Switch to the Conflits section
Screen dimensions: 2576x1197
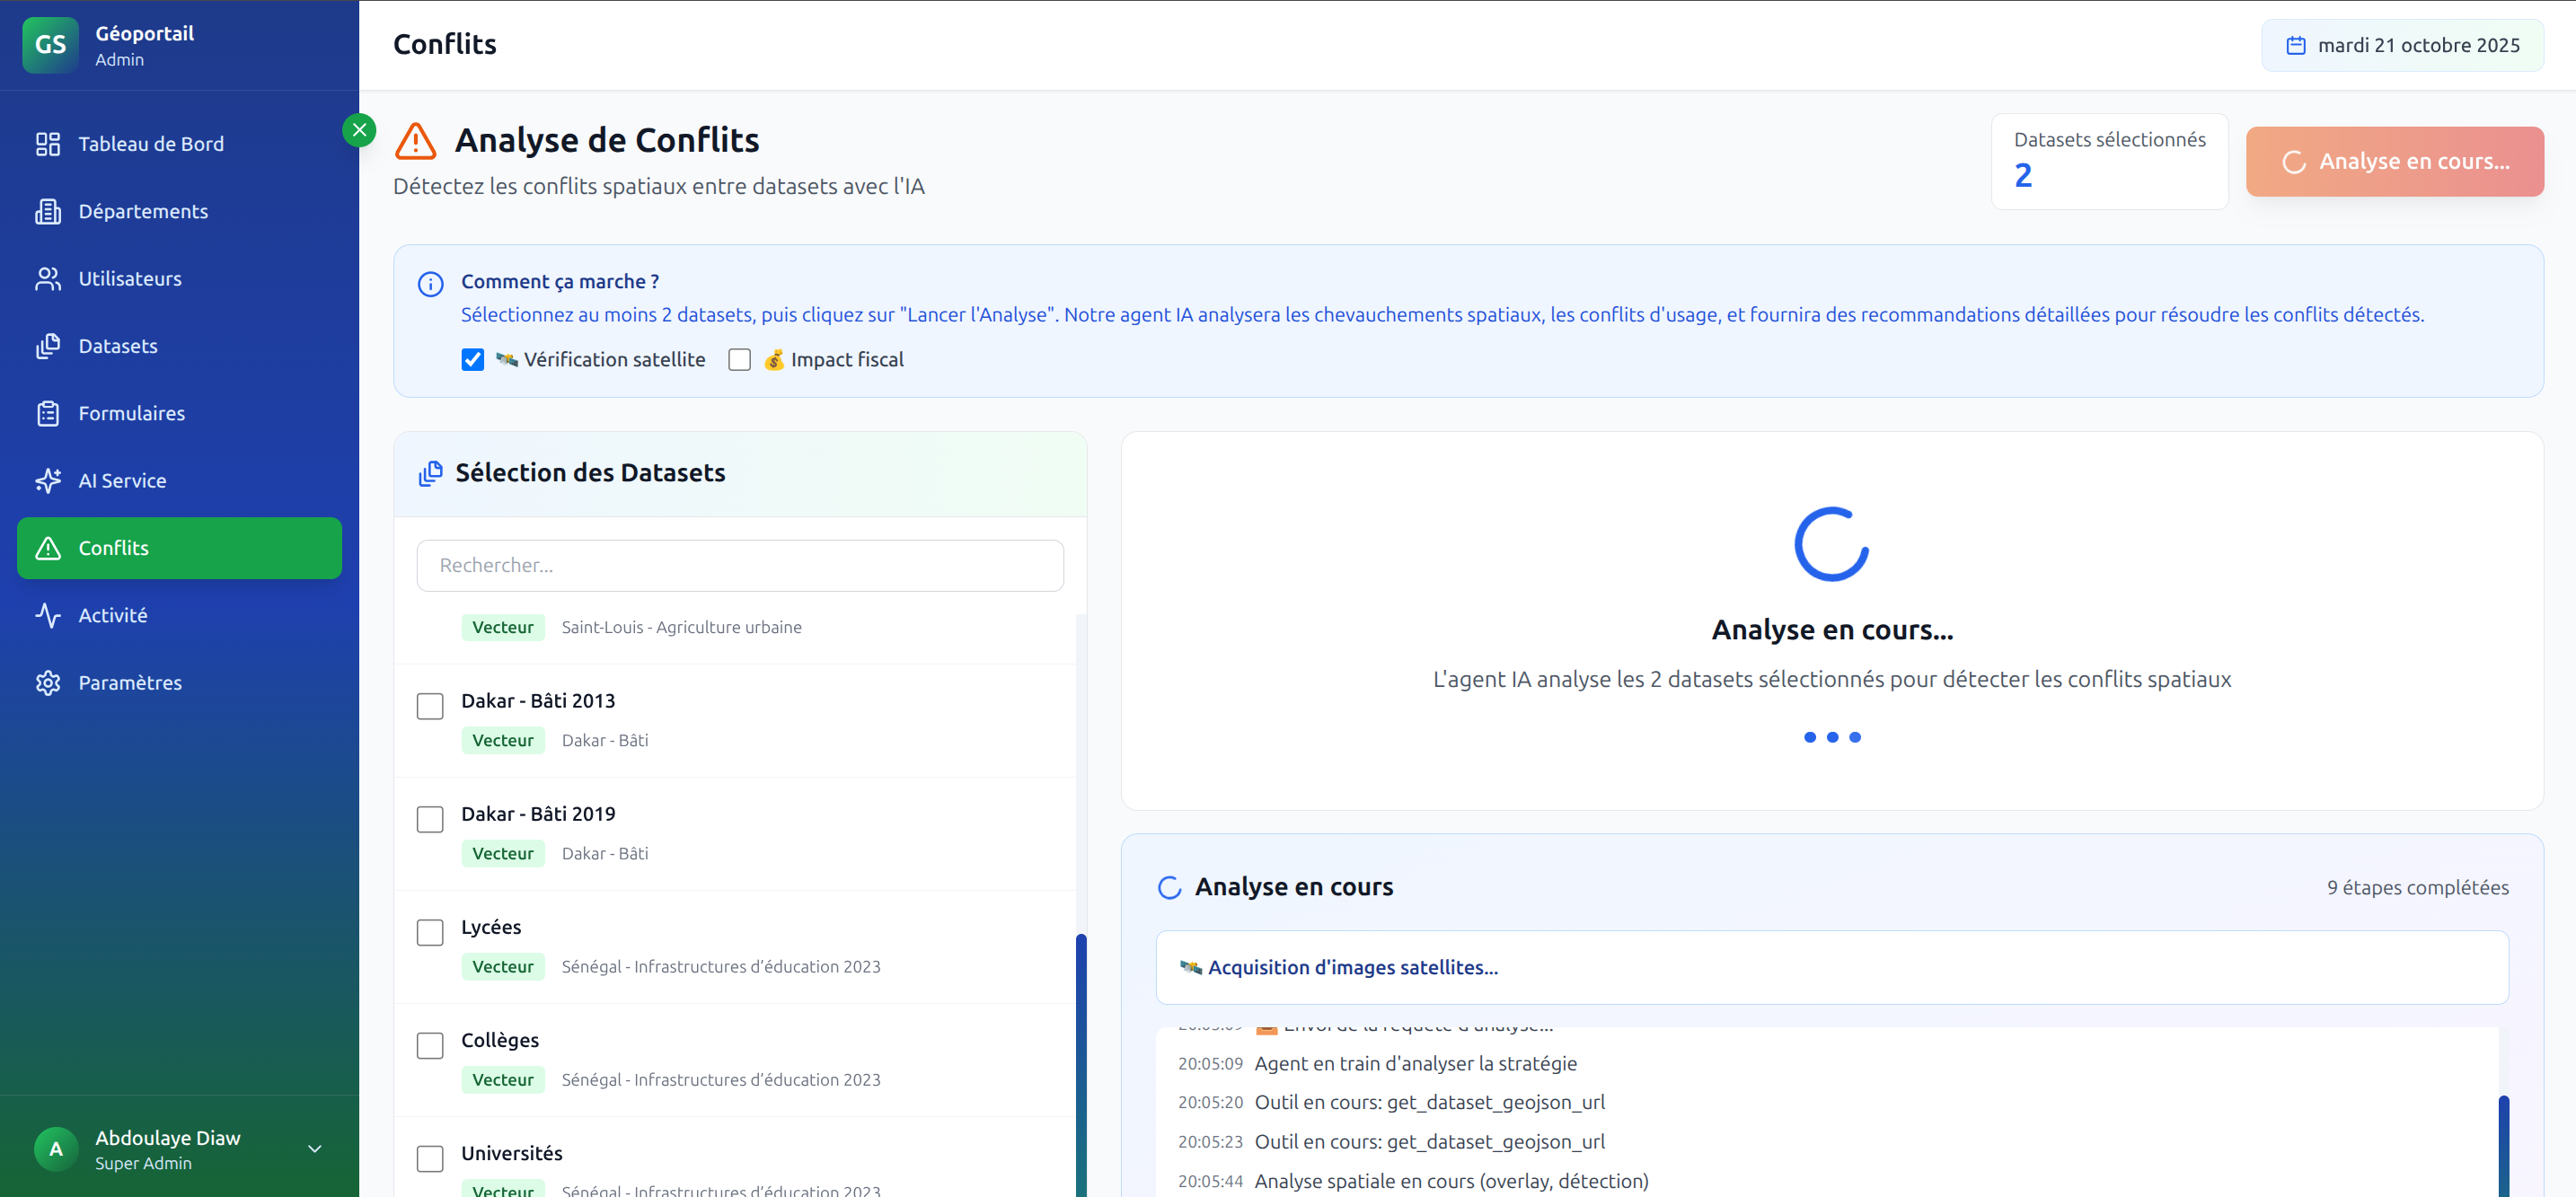[115, 548]
